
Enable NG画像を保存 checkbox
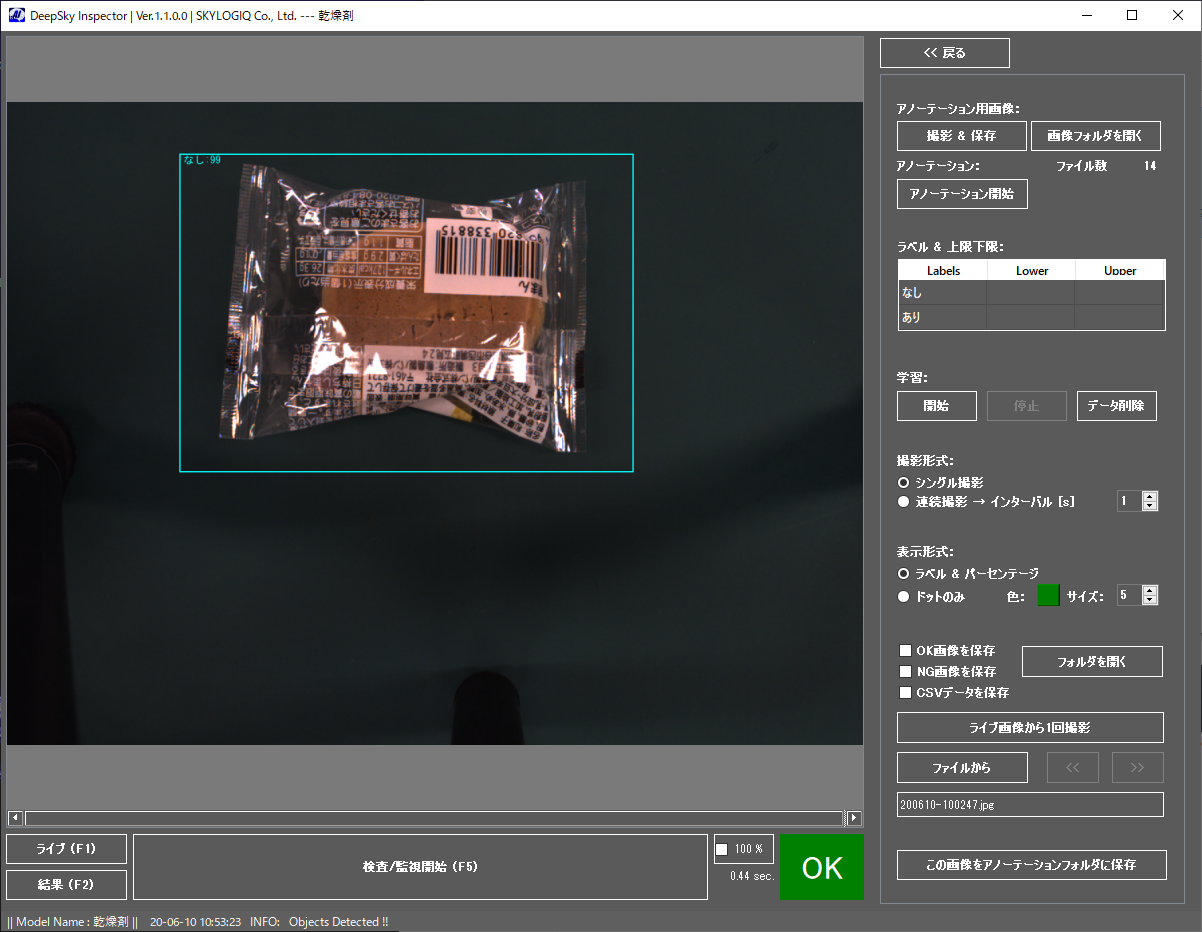click(906, 672)
